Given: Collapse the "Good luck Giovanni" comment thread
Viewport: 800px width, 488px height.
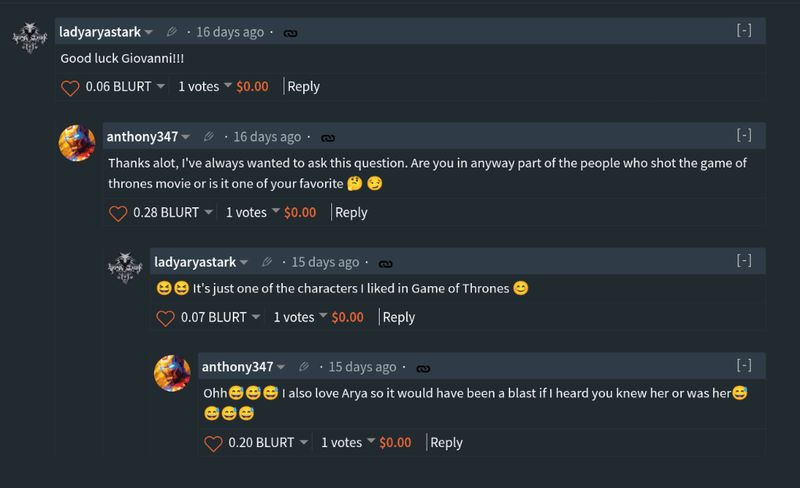Looking at the screenshot, I should click(744, 31).
